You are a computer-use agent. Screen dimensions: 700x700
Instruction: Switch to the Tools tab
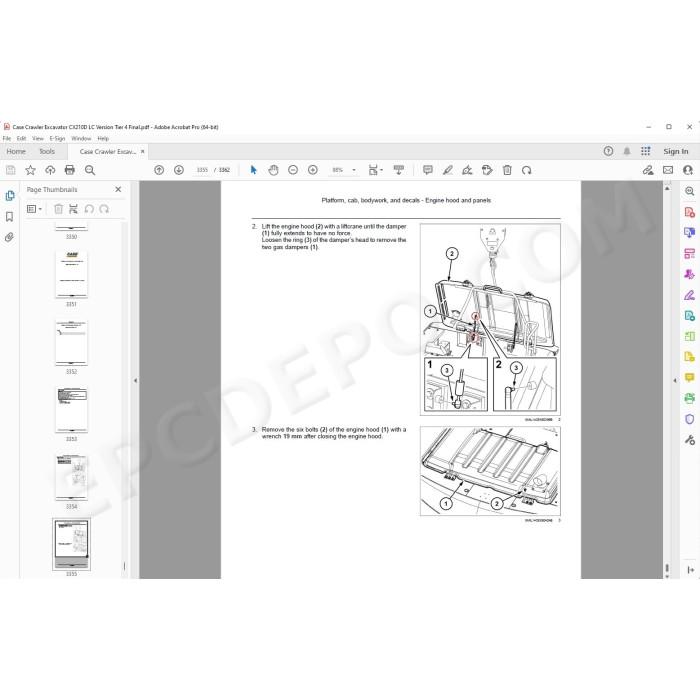pyautogui.click(x=47, y=151)
